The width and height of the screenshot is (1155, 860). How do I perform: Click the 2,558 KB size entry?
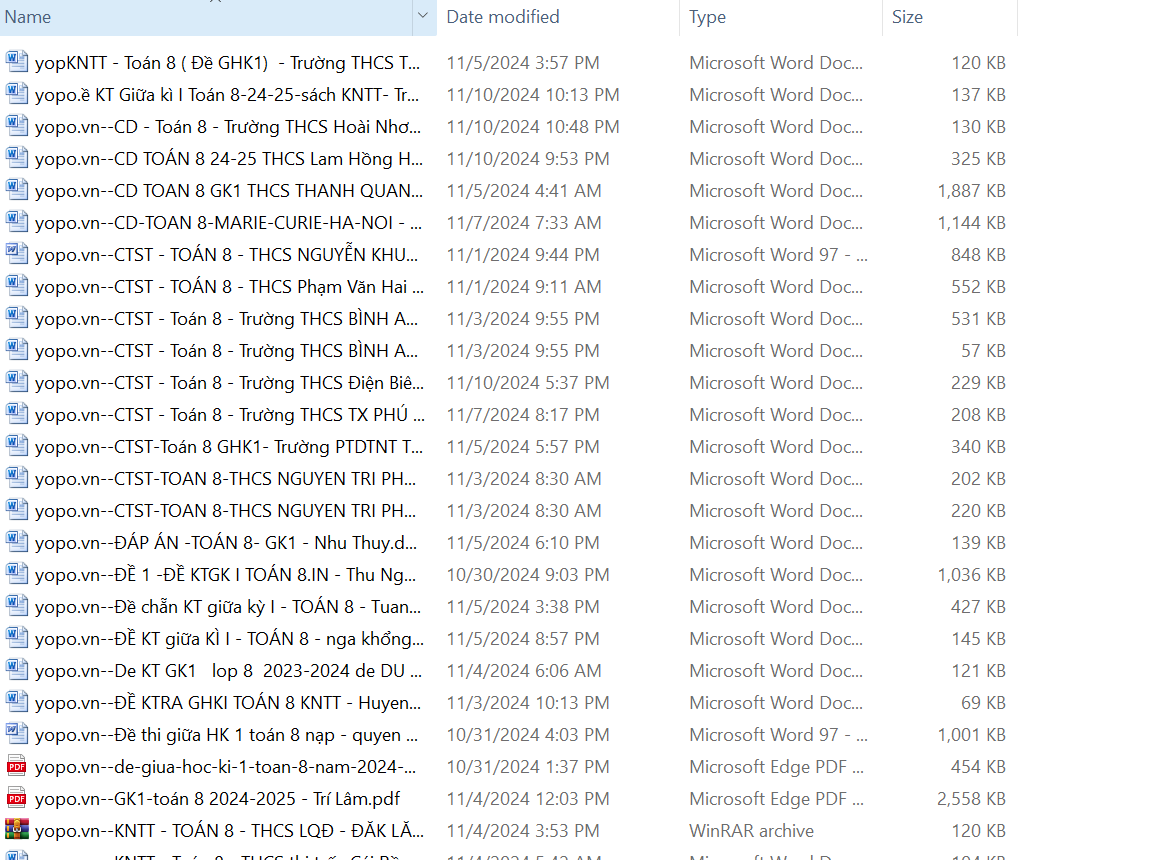point(971,799)
